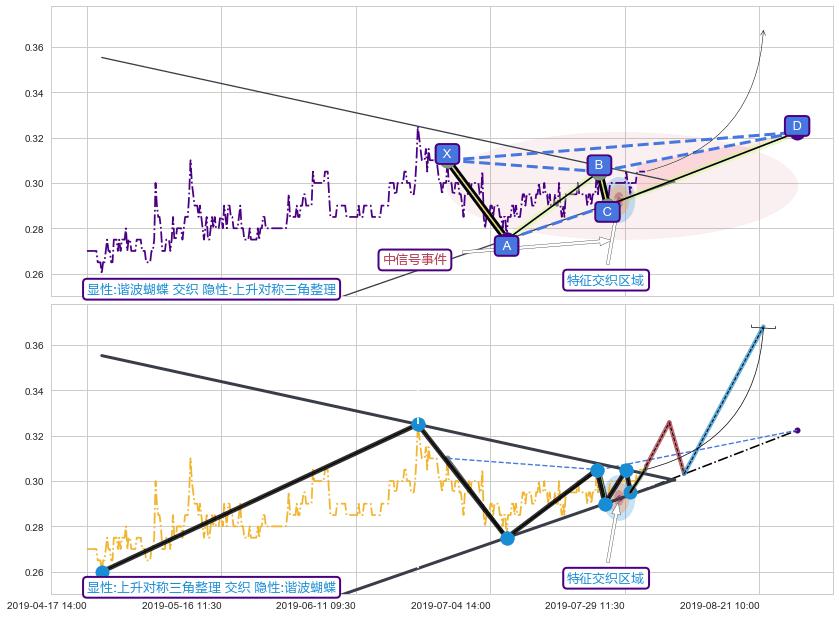Screen dimensions: 839x617
Task: Click the 2019-05-16 11:30 date tick
Action: [182, 605]
